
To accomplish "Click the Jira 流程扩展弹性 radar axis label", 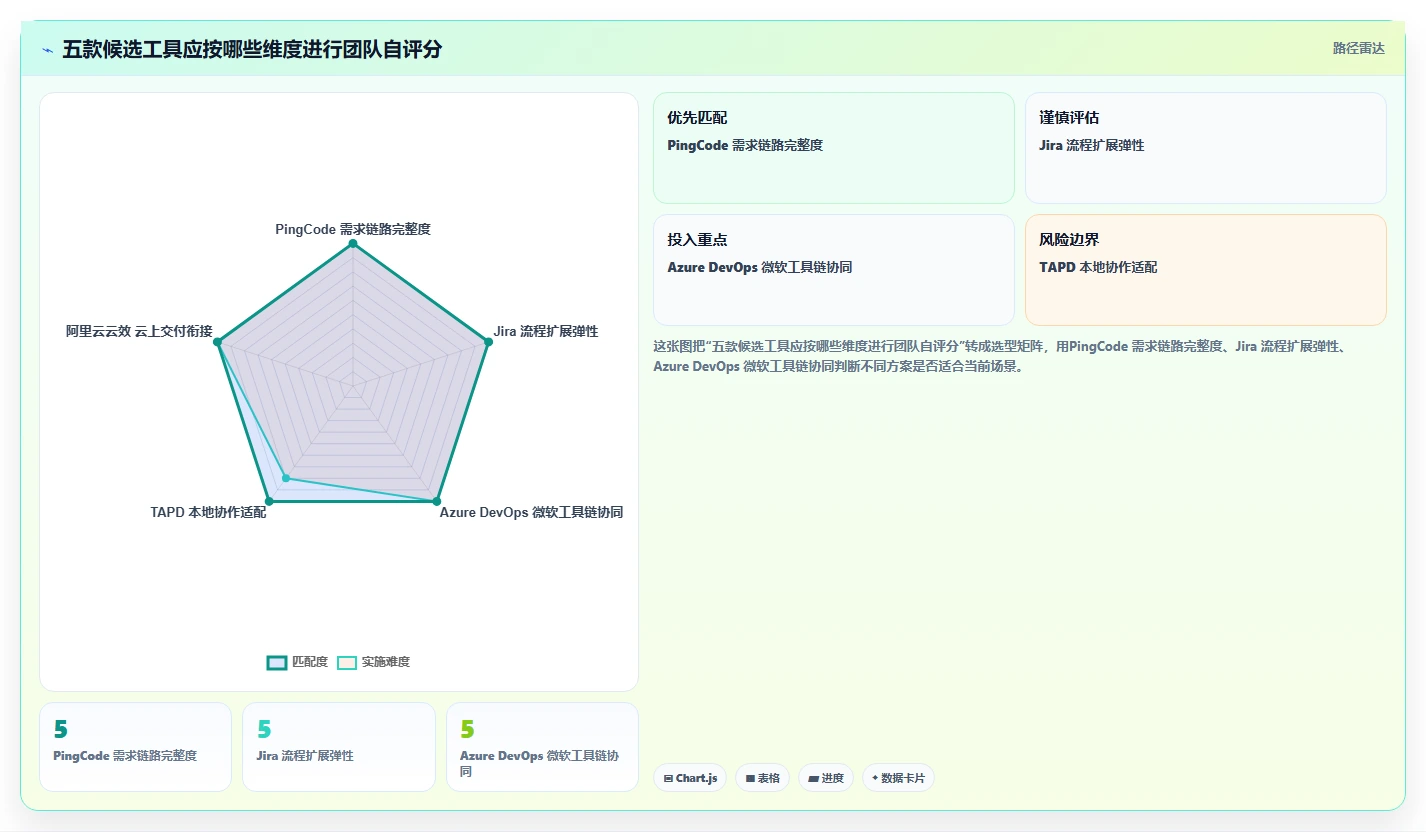I will click(x=546, y=331).
